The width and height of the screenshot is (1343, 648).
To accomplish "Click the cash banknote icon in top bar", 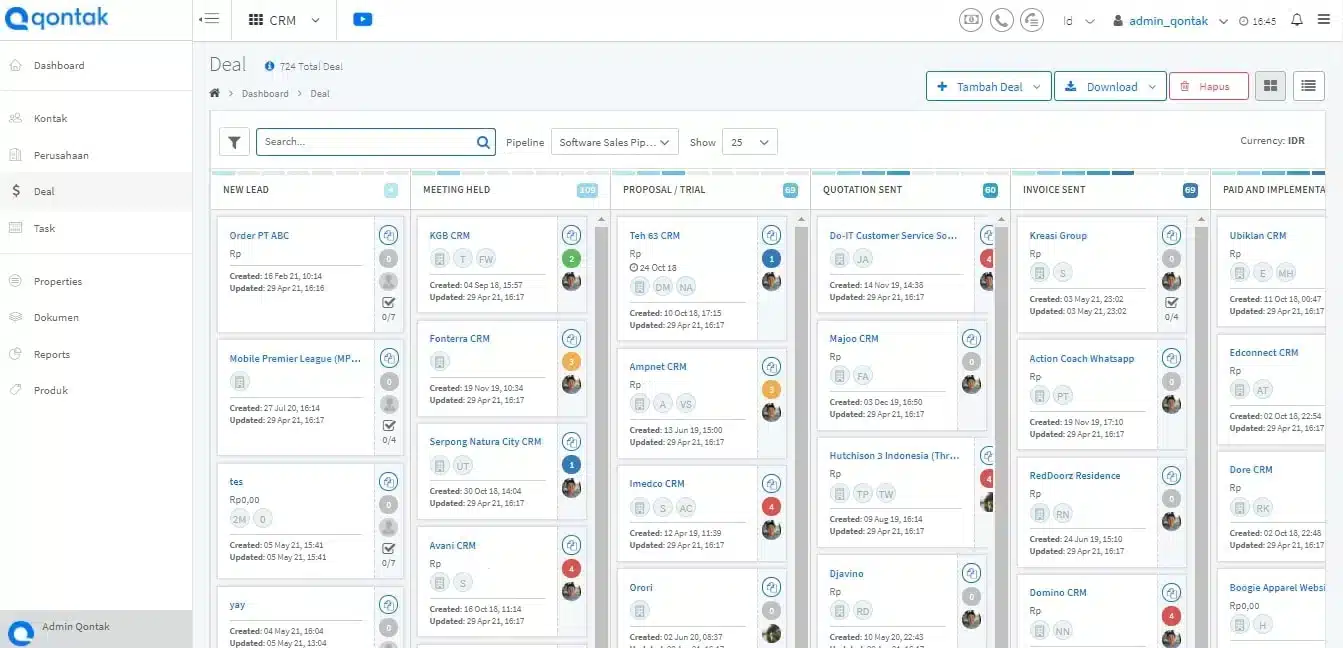I will [x=970, y=20].
